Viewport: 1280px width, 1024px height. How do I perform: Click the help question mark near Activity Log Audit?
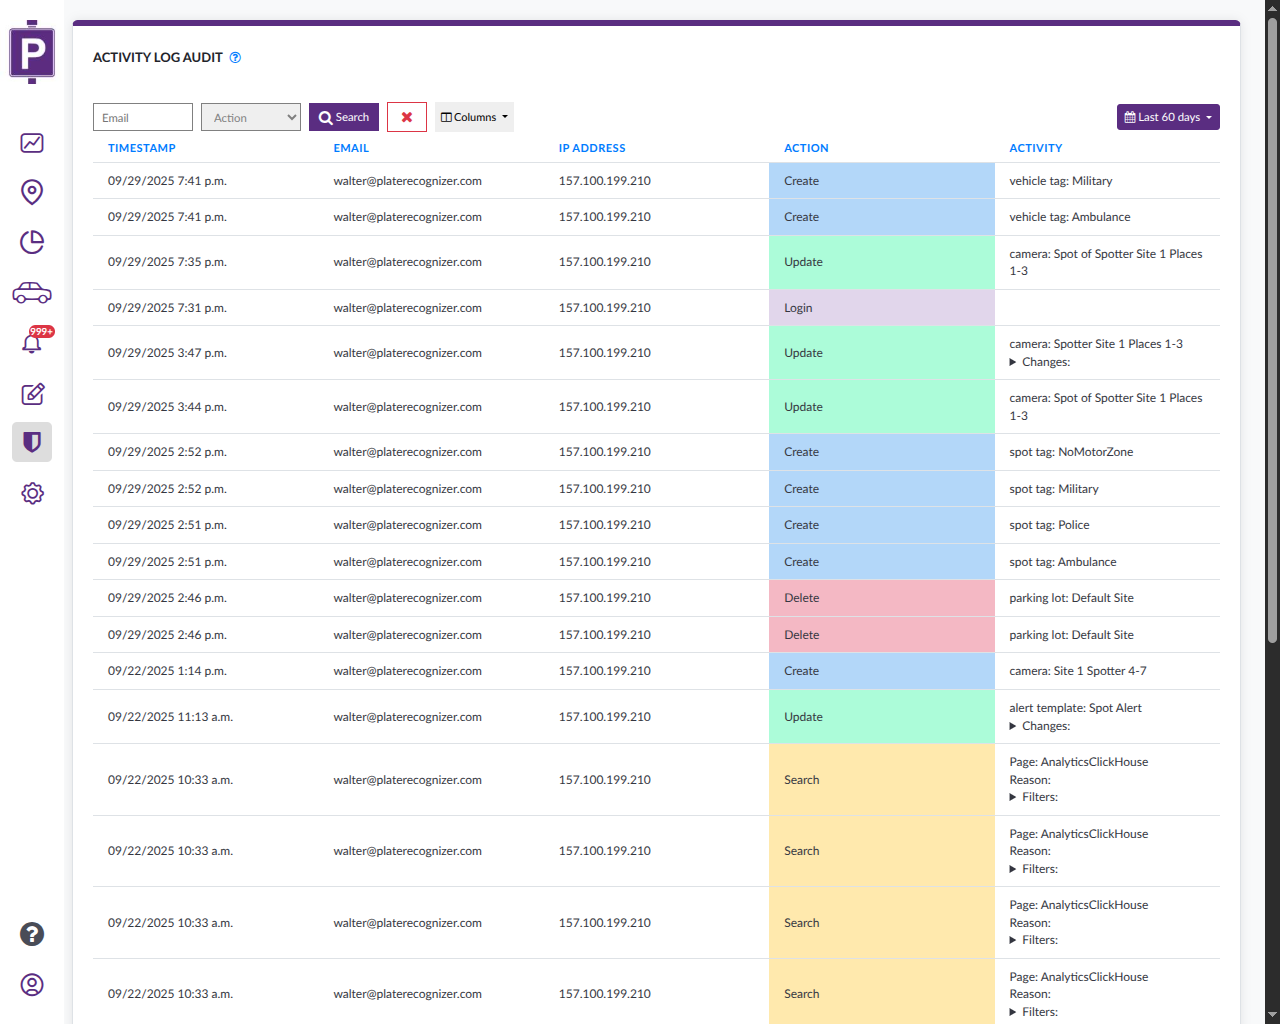point(235,57)
